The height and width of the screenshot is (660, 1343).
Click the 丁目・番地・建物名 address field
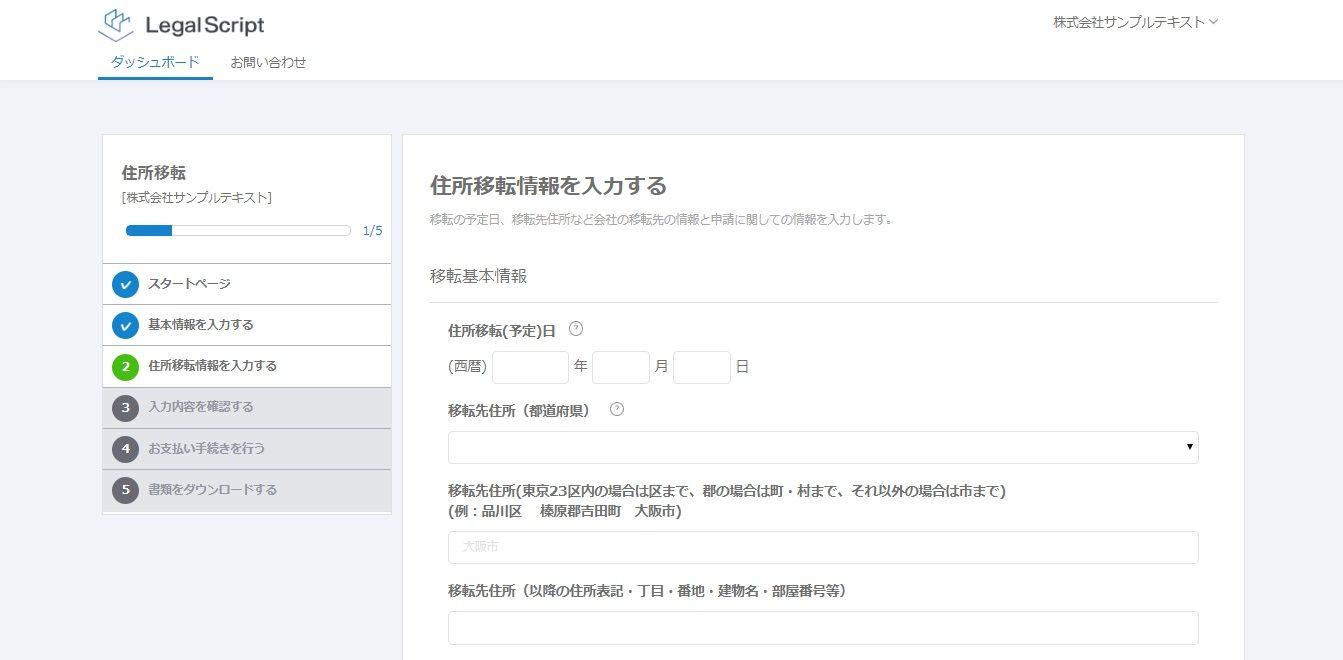click(822, 628)
